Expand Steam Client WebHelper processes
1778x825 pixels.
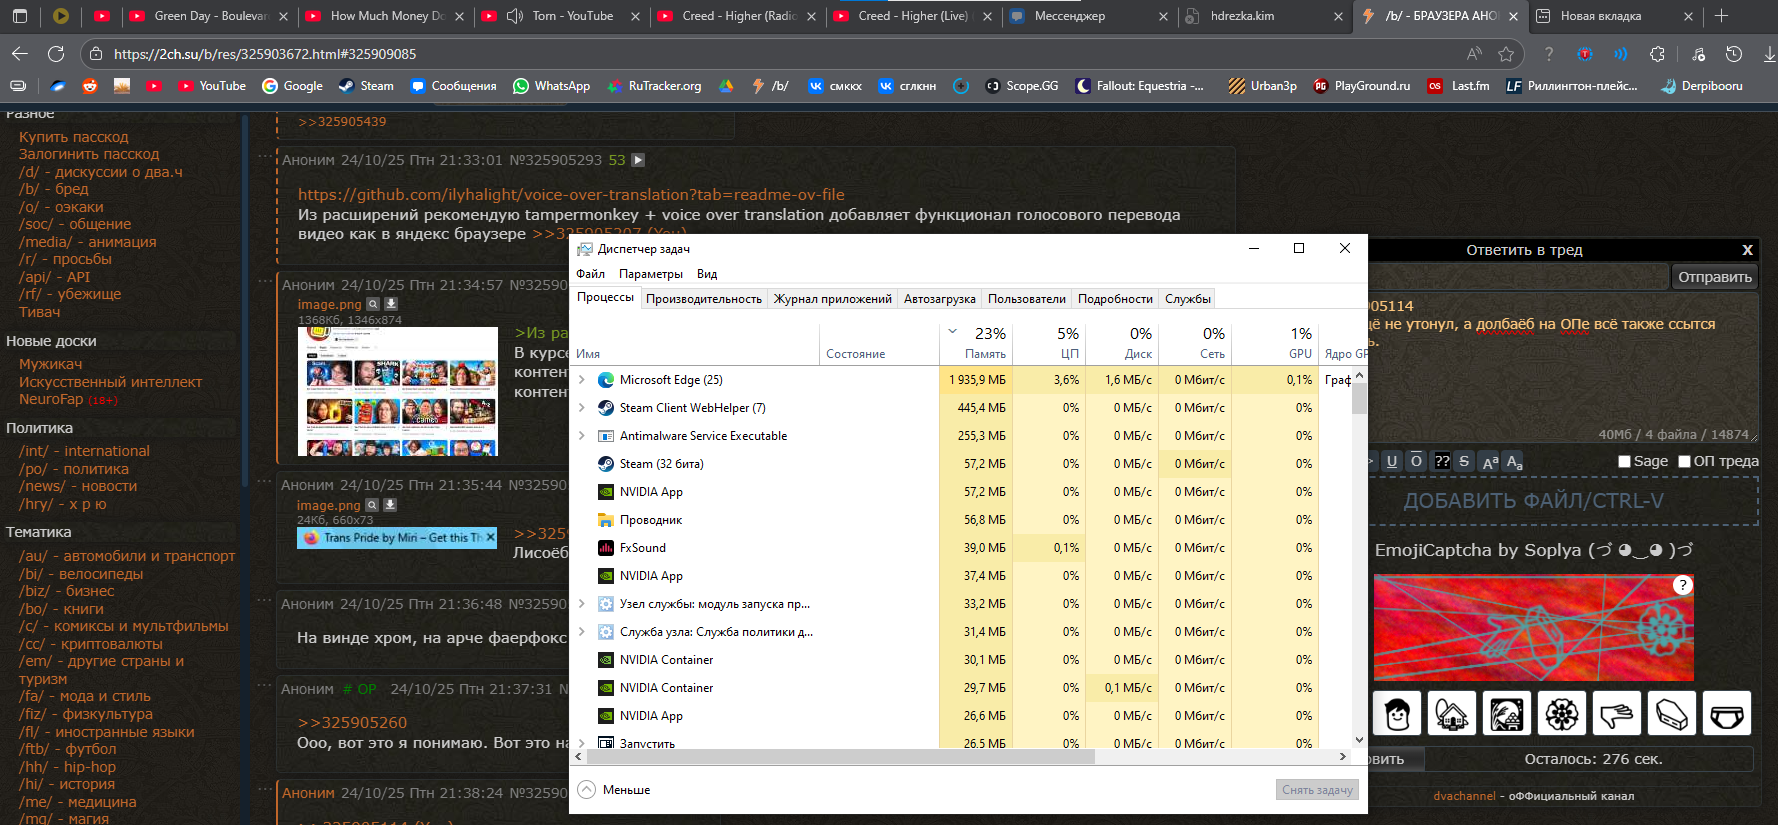(x=582, y=408)
